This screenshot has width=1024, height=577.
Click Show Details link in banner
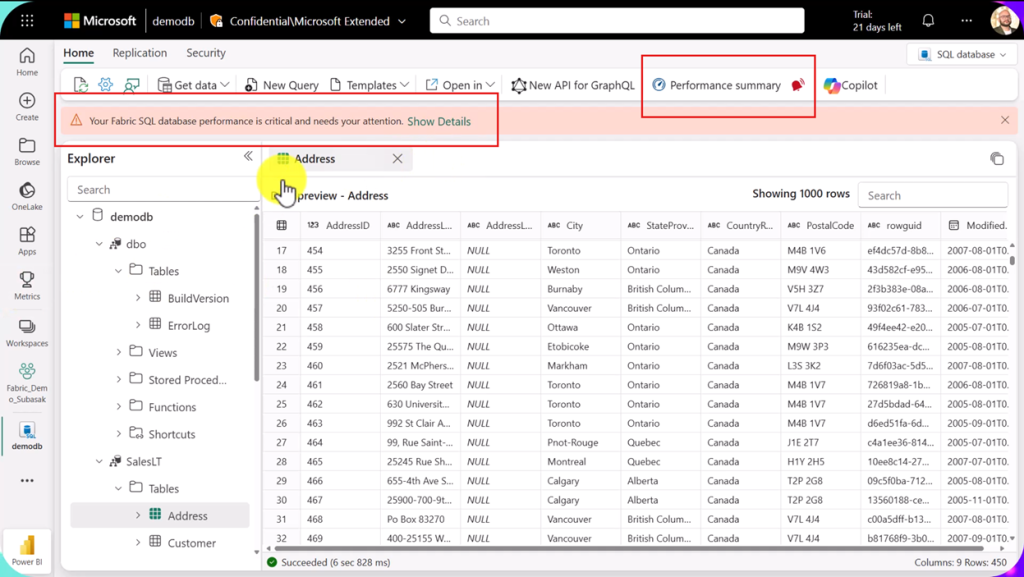point(439,121)
